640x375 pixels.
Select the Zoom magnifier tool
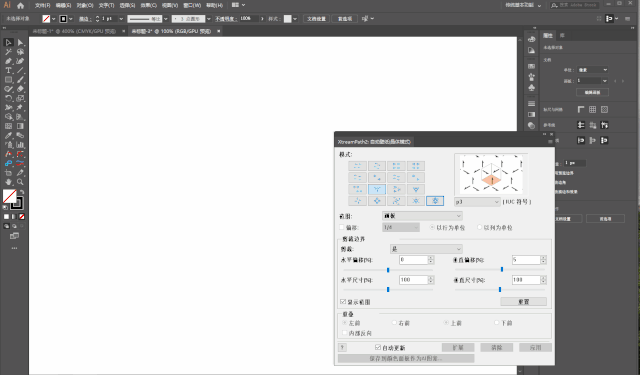(20, 182)
